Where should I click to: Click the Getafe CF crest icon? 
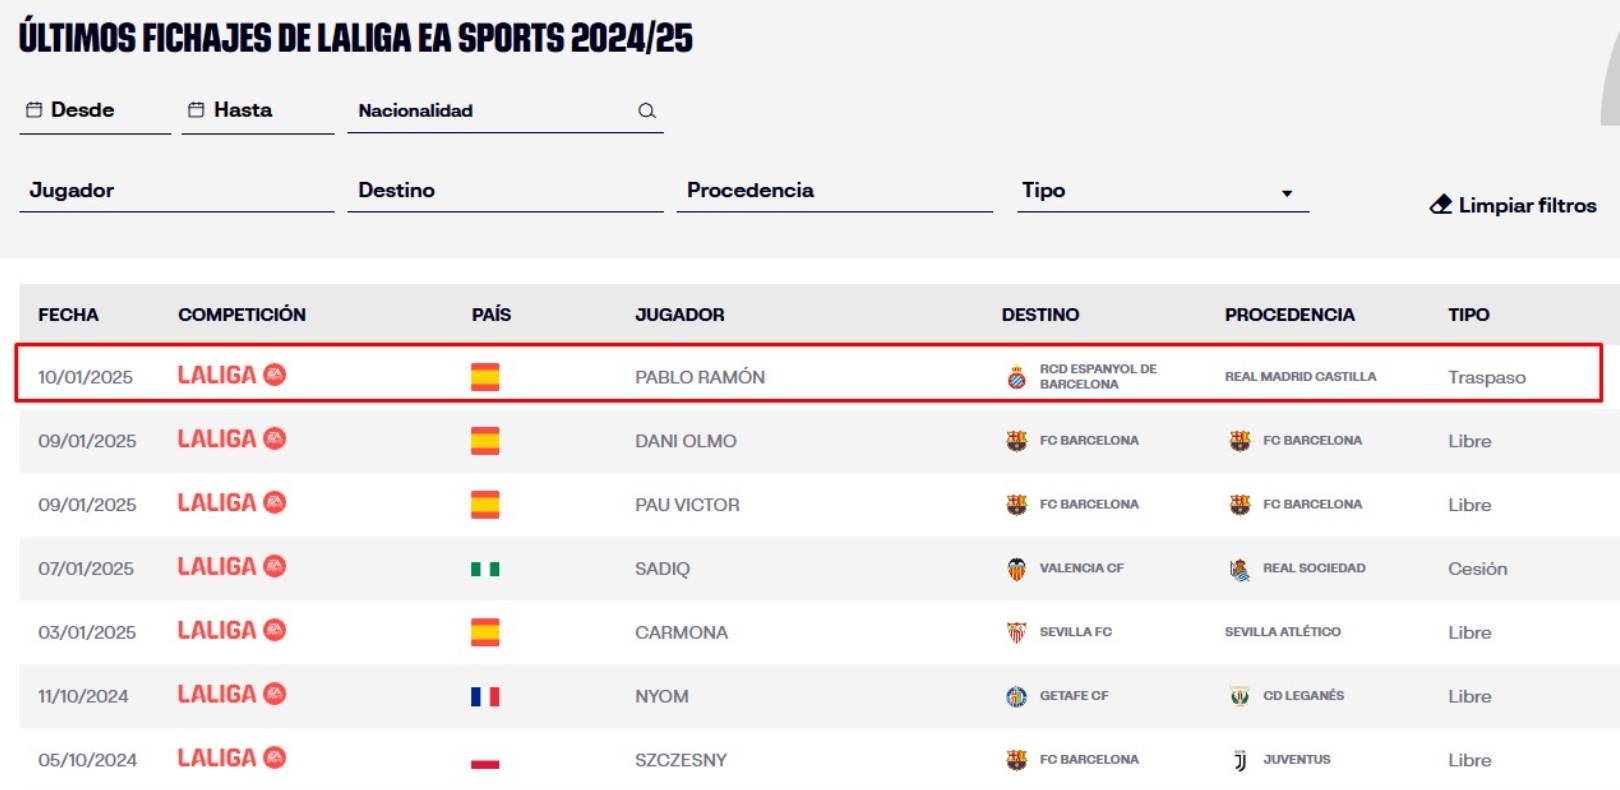coord(1016,696)
